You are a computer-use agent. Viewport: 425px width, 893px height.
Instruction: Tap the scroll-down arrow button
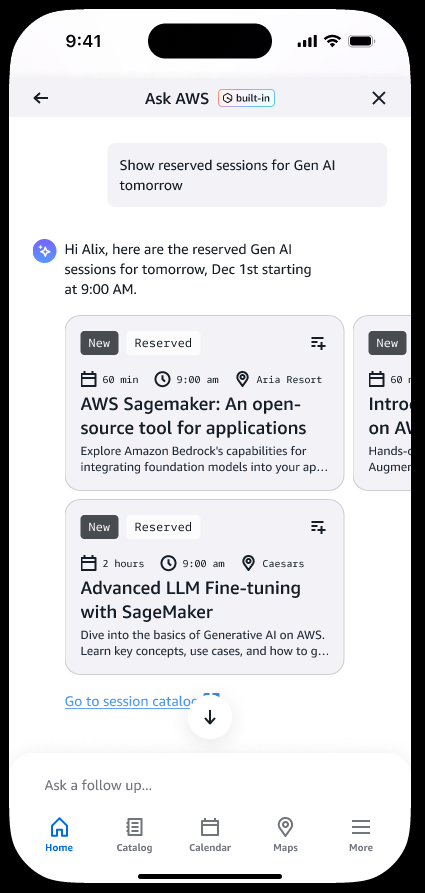(x=210, y=717)
